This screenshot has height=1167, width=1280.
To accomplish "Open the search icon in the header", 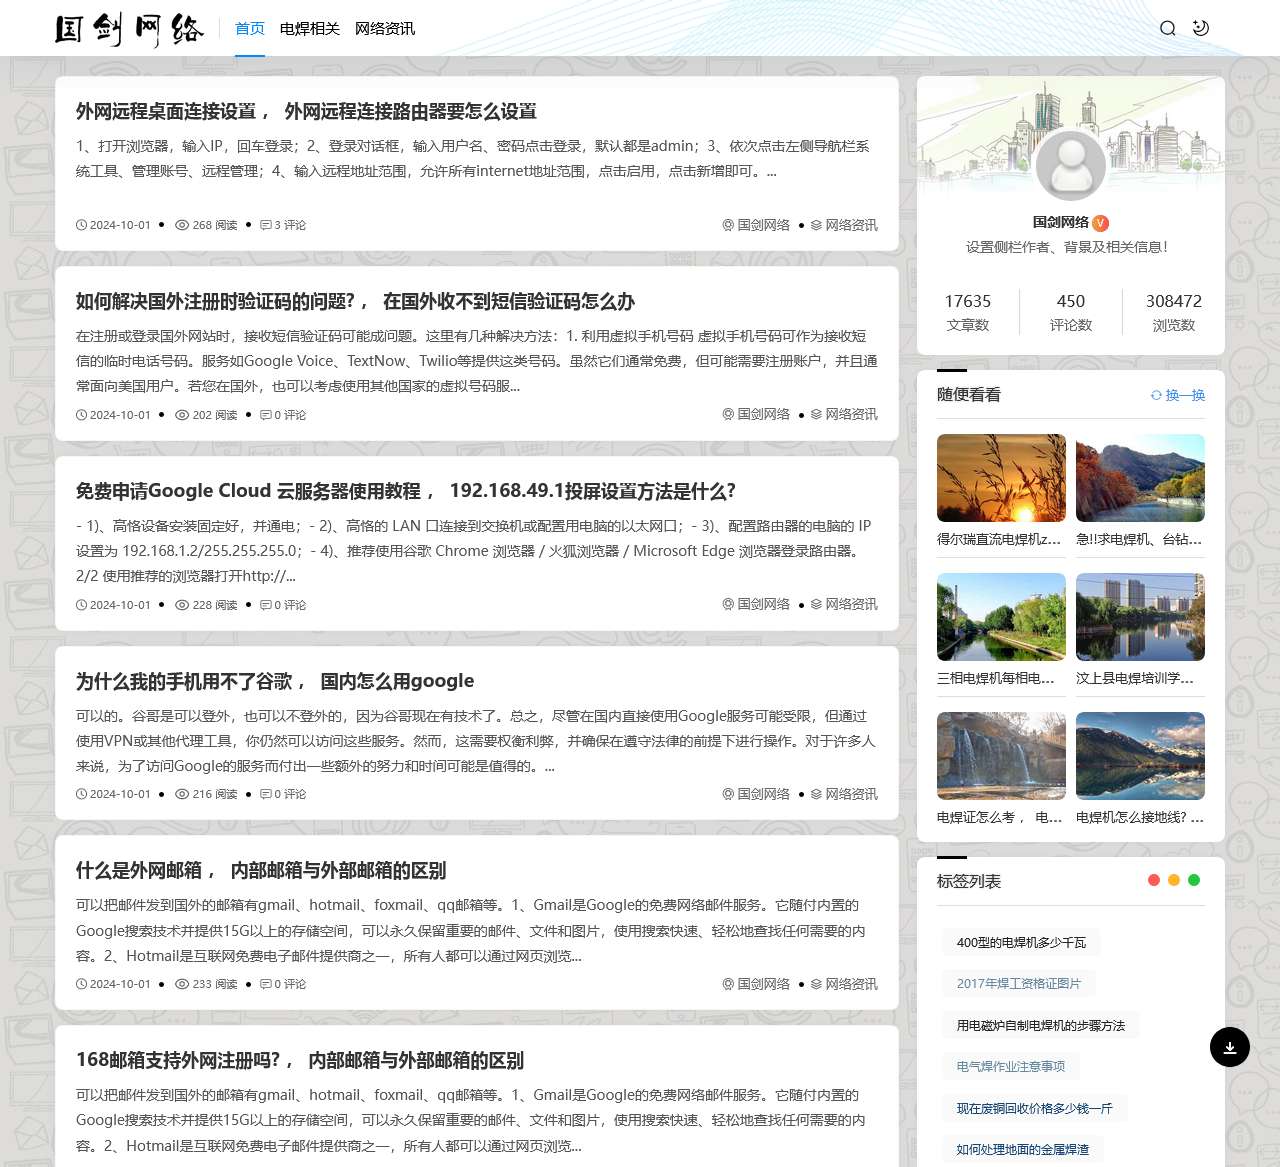I will pyautogui.click(x=1167, y=28).
